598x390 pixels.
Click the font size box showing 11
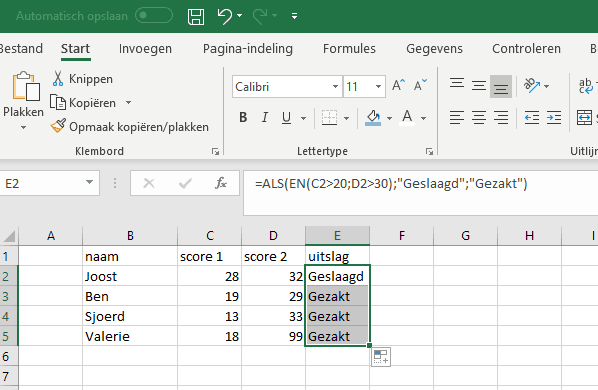[x=359, y=87]
